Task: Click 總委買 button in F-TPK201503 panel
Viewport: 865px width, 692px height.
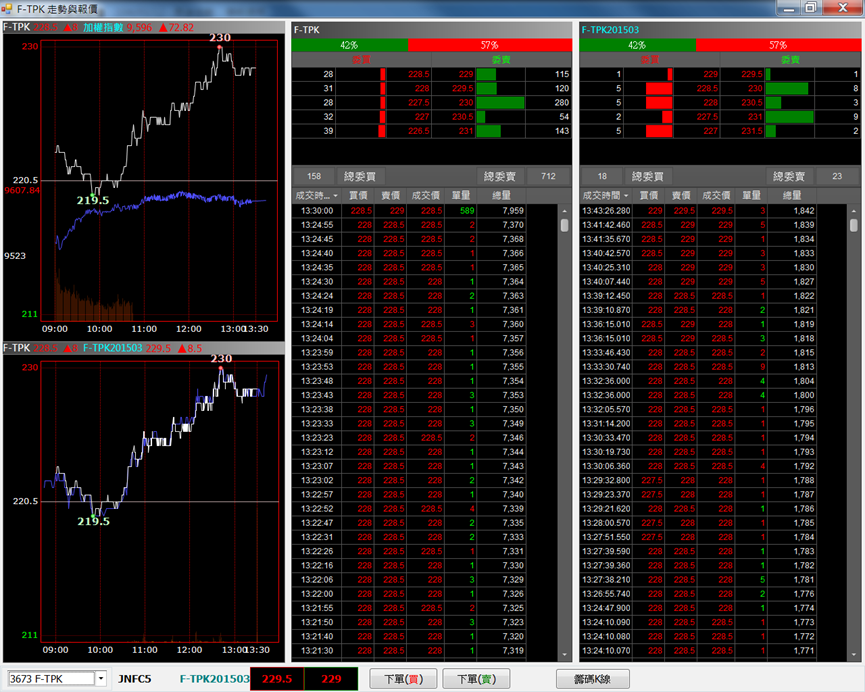Action: pos(645,176)
